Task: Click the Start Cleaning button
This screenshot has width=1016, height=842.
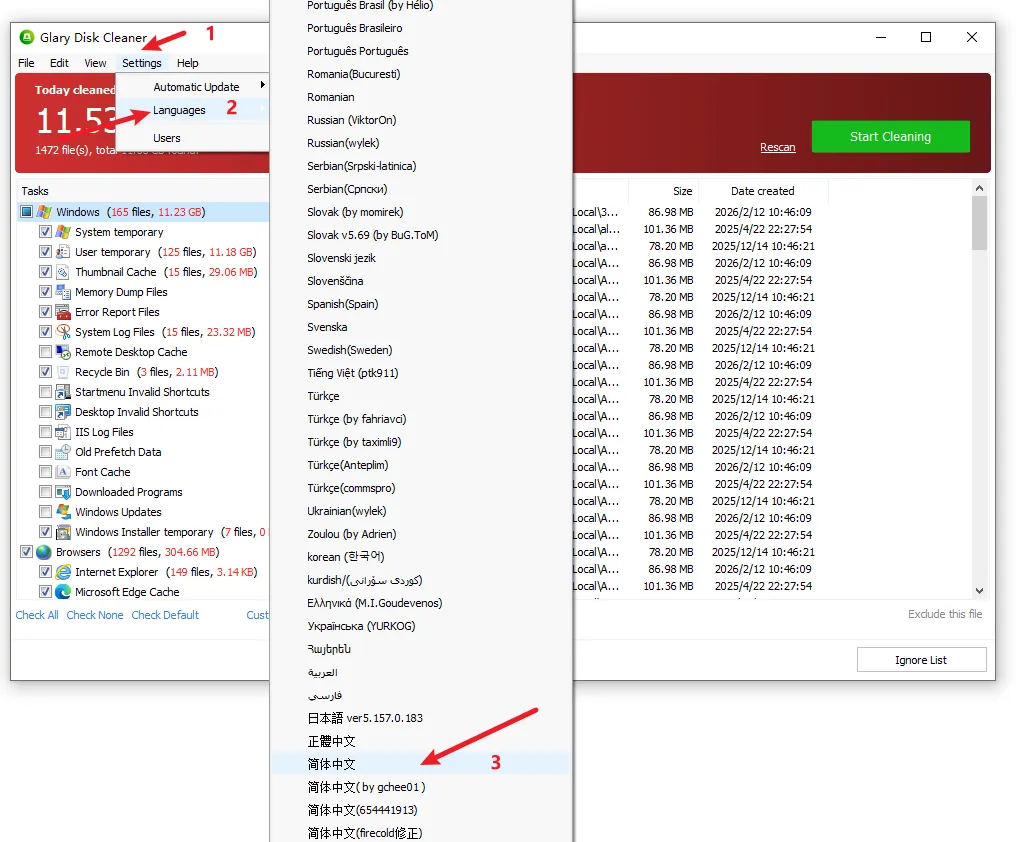Action: pos(890,137)
